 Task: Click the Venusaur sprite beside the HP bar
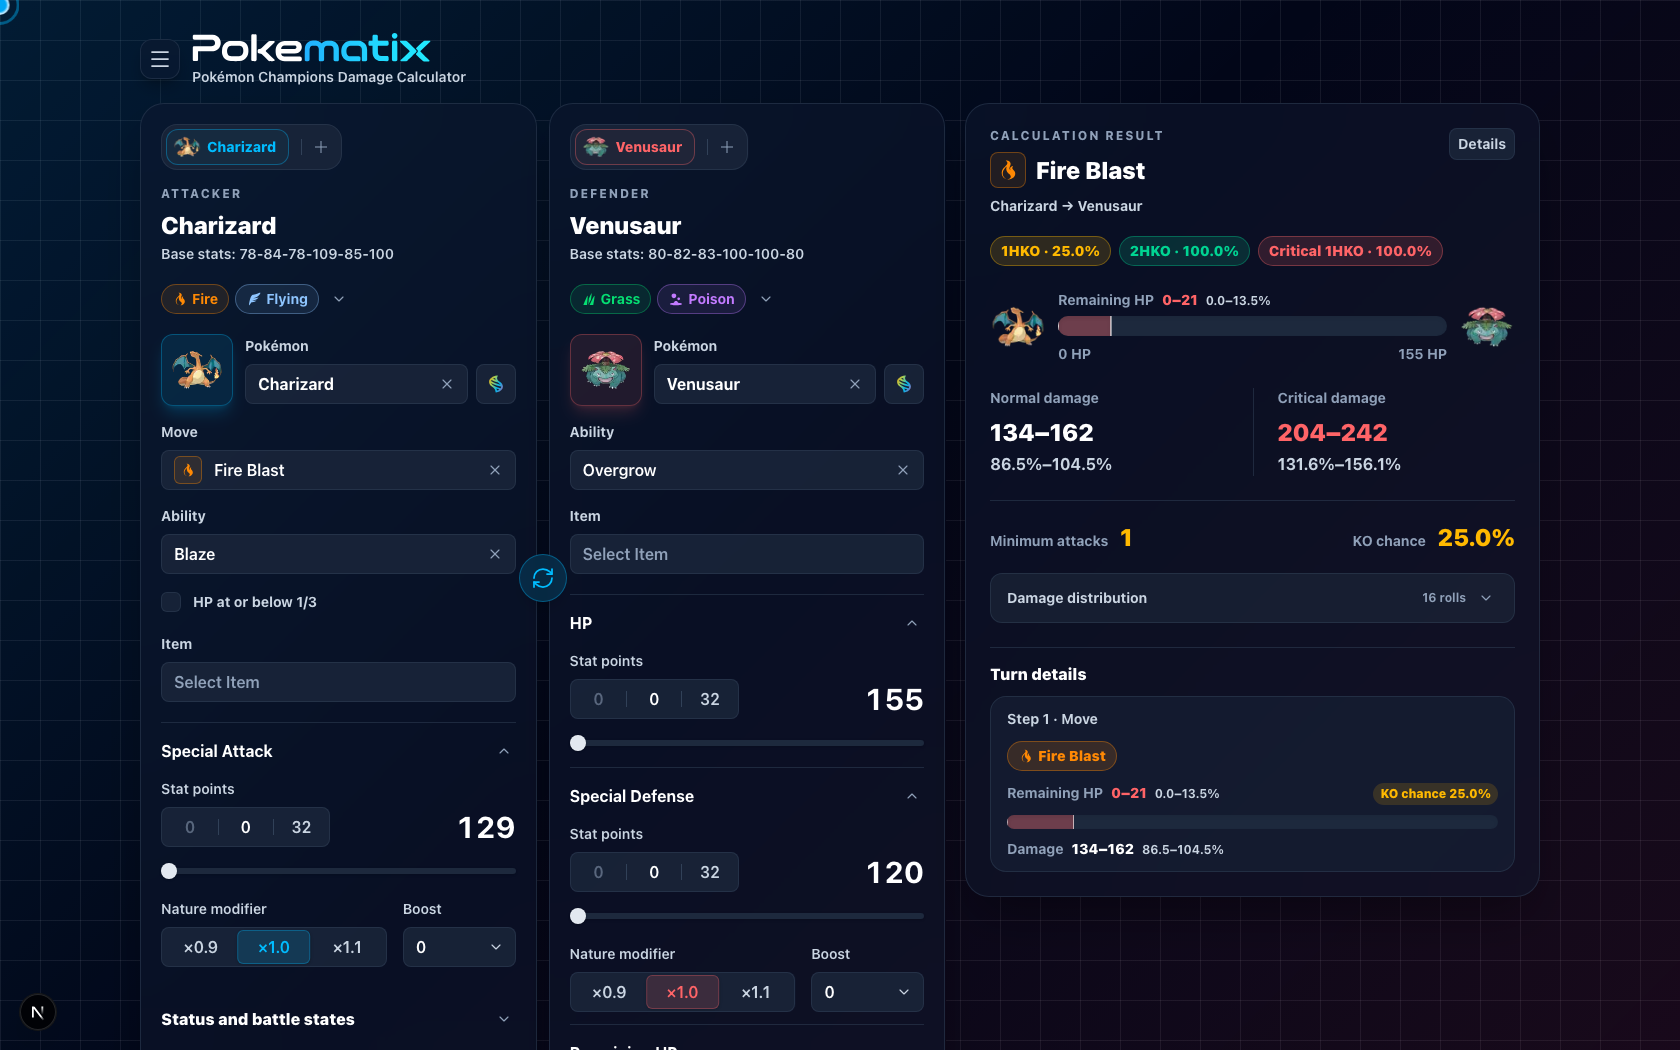click(x=1487, y=326)
